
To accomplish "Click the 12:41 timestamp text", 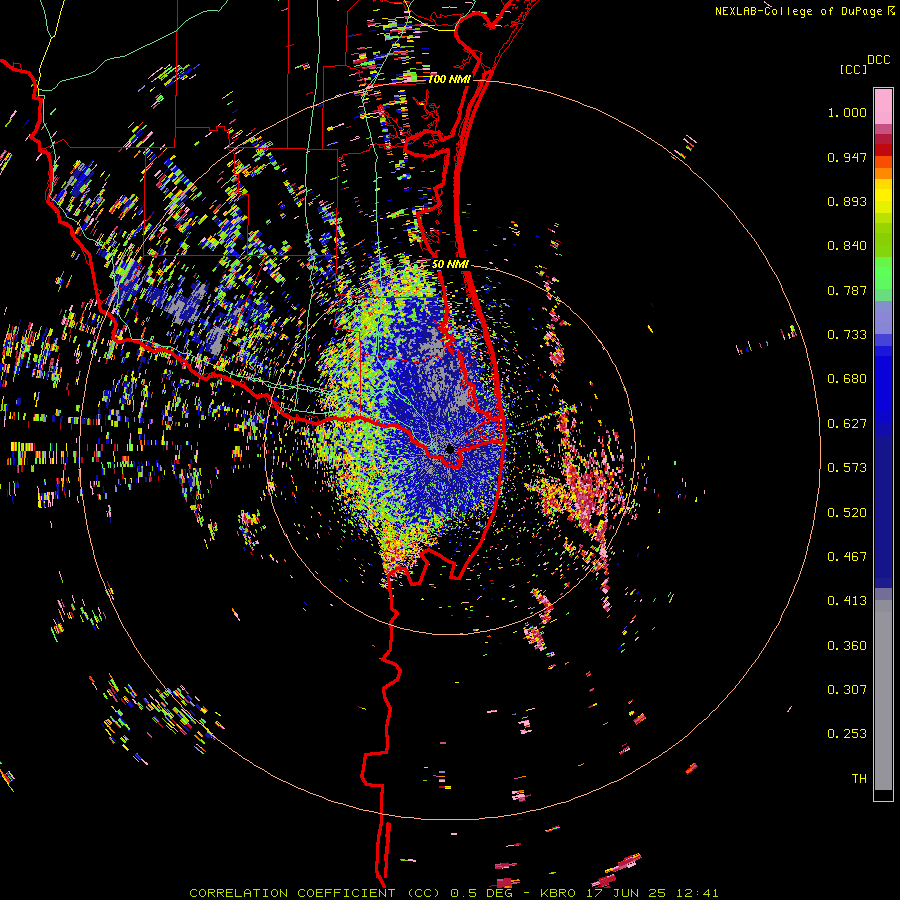I will pyautogui.click(x=697, y=893).
